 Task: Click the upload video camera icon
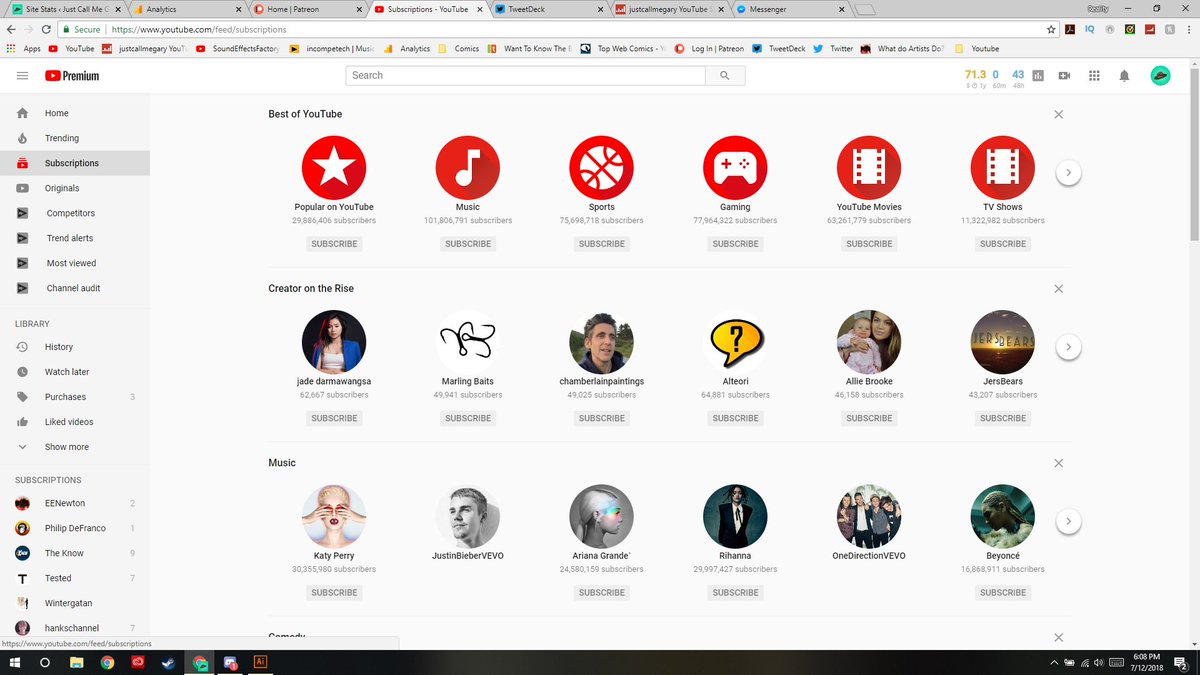click(x=1064, y=76)
